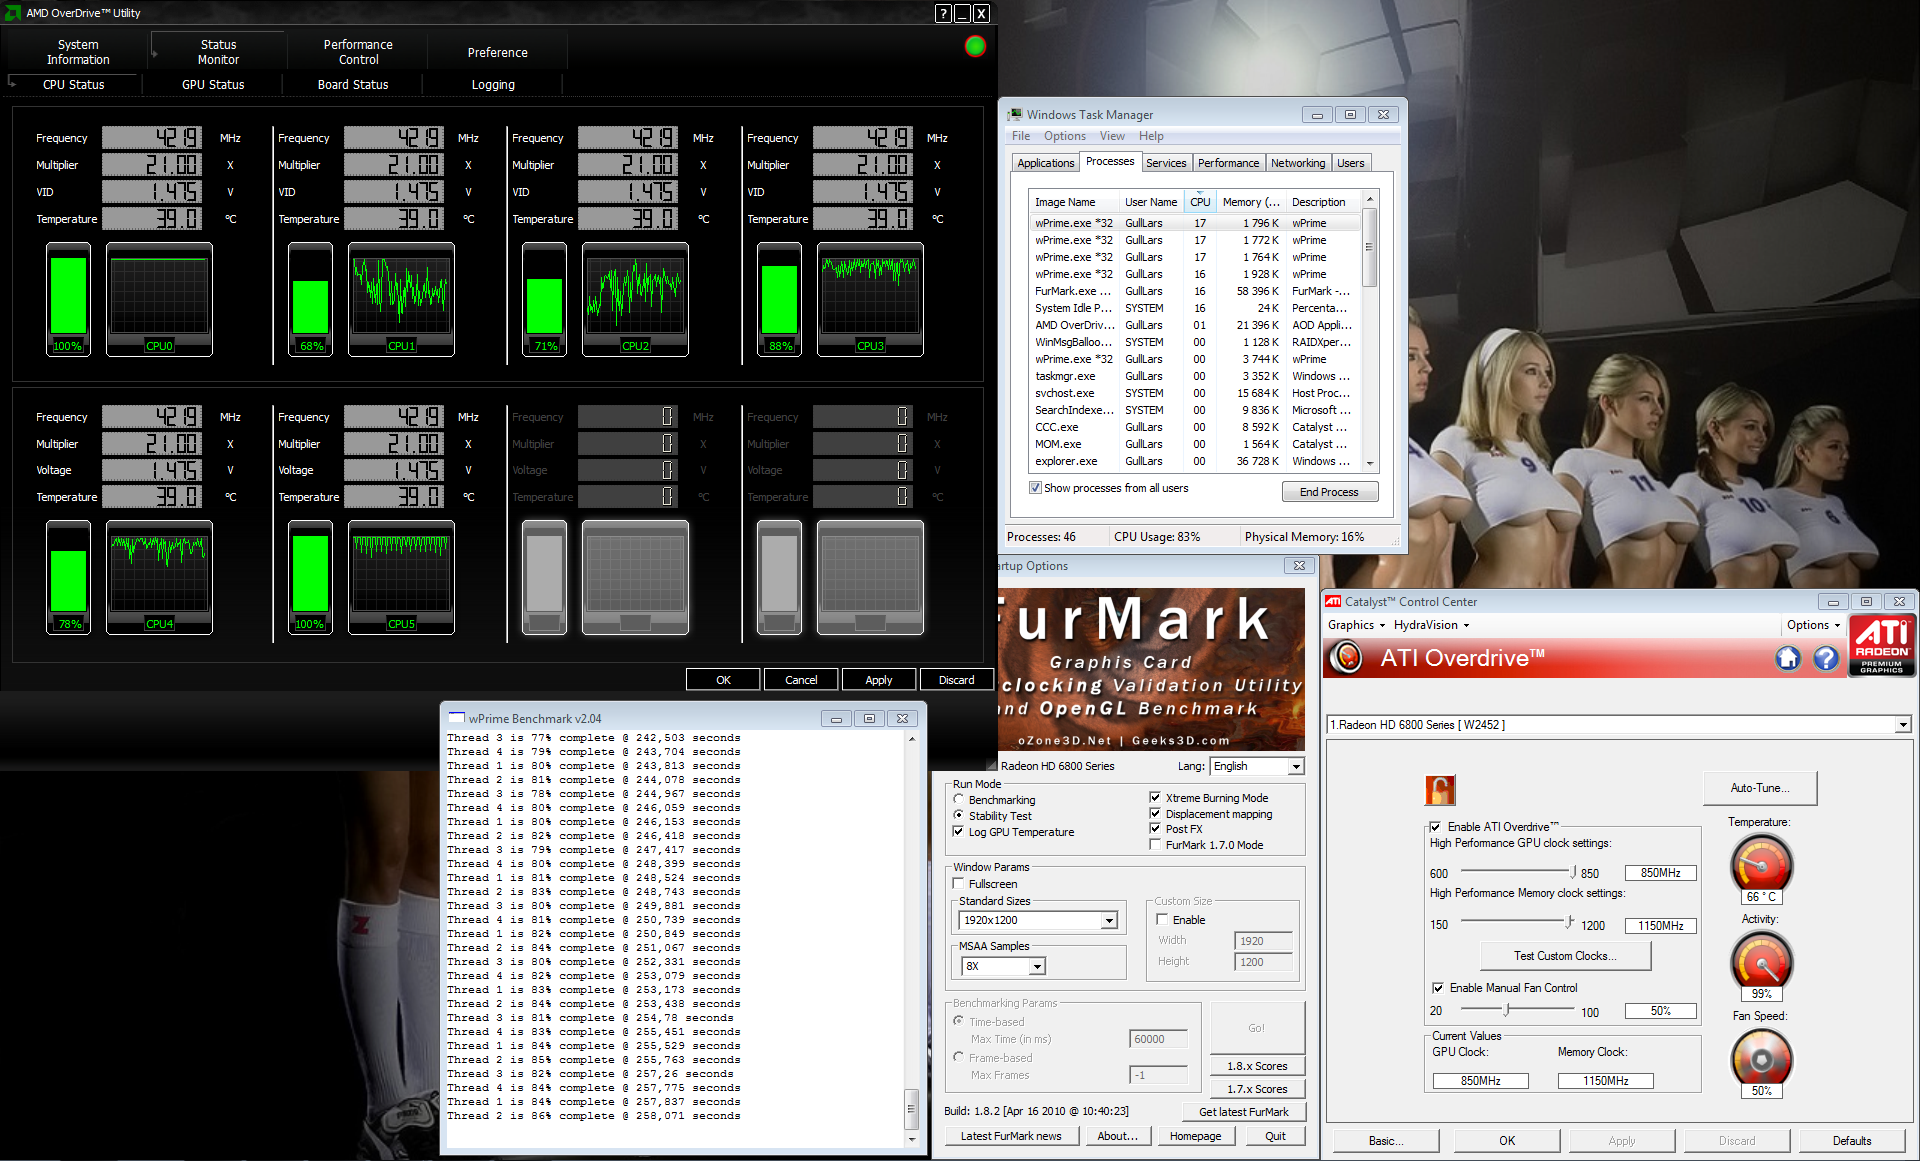
Task: Click the CPU1 usage history graph
Action: point(401,299)
